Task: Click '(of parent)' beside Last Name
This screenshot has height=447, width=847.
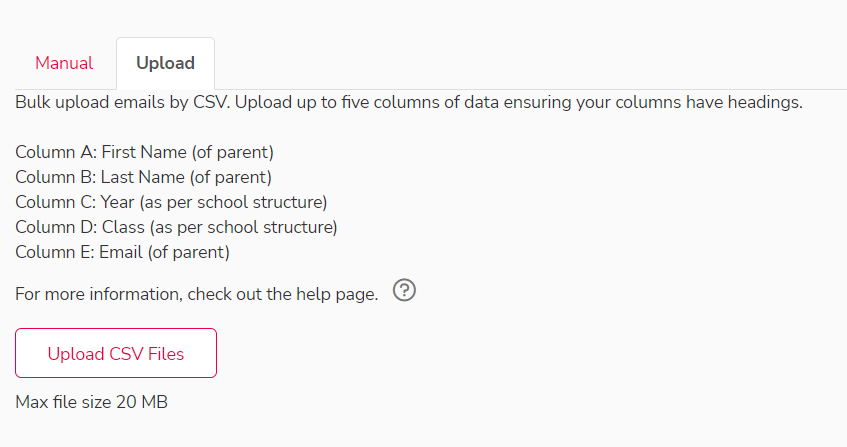Action: 231,177
